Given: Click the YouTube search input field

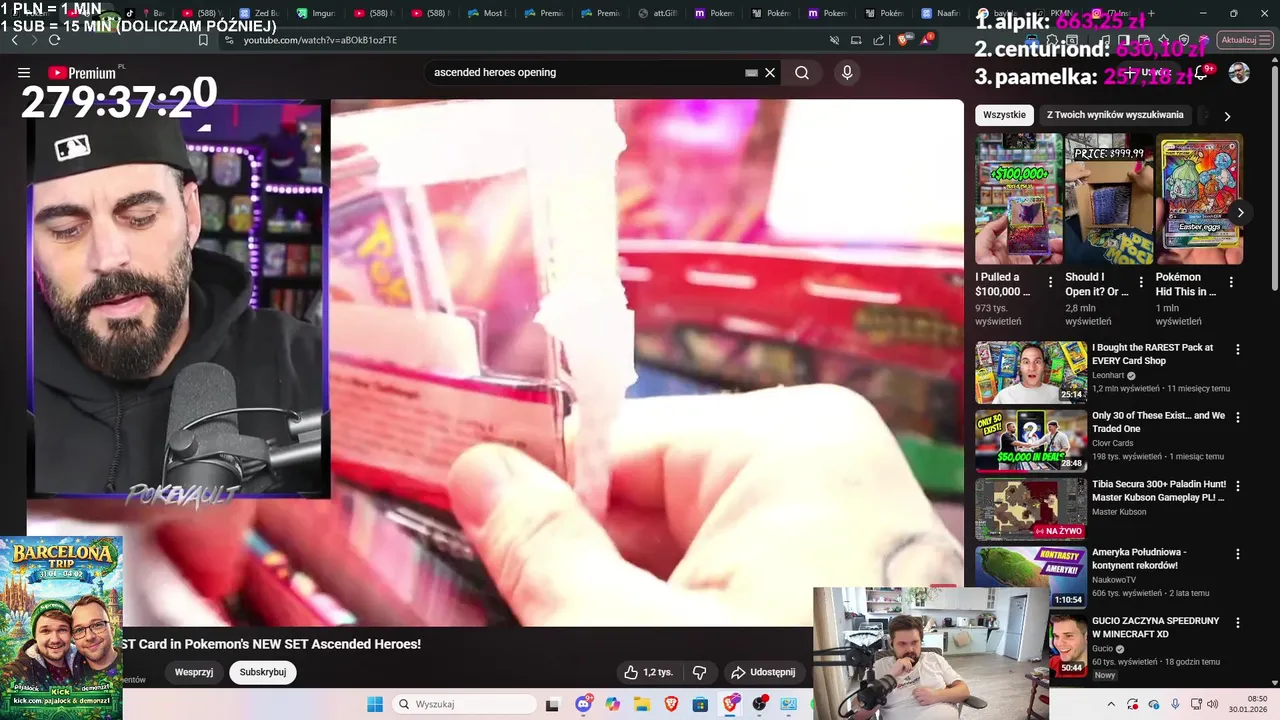Looking at the screenshot, I should click(x=585, y=73).
